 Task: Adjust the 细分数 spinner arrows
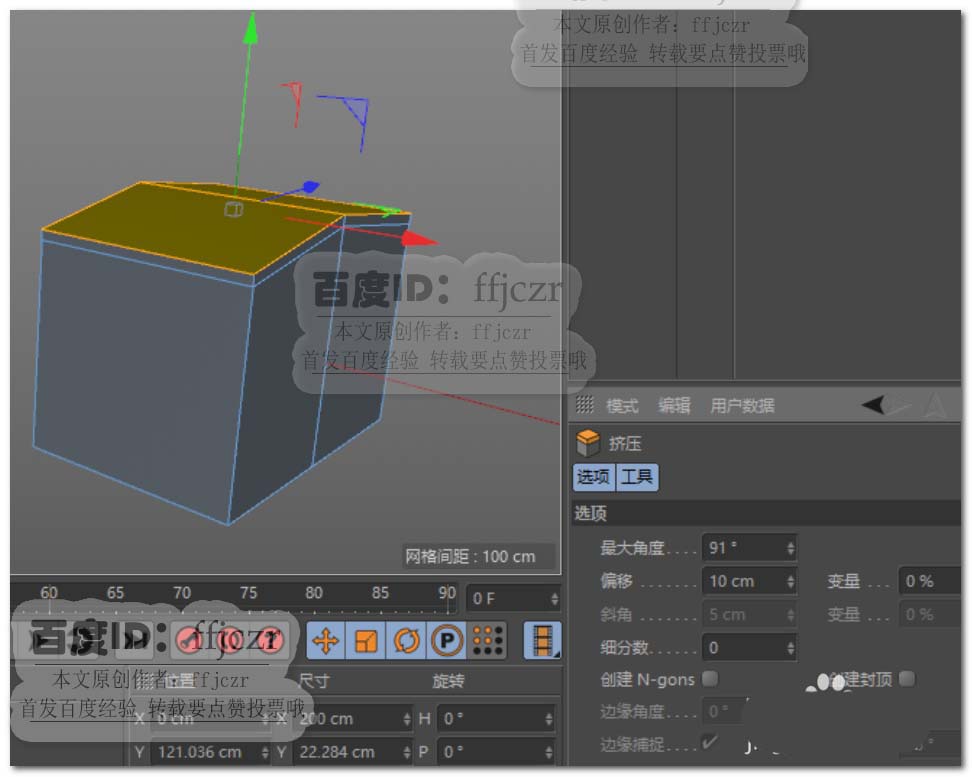(x=790, y=647)
